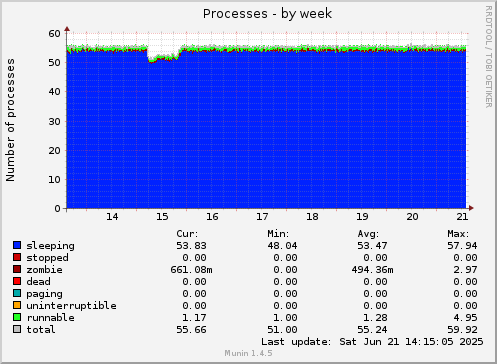Viewport: 497px width, 364px height.
Task: Click sleeping current value 53.83
Action: click(x=191, y=246)
